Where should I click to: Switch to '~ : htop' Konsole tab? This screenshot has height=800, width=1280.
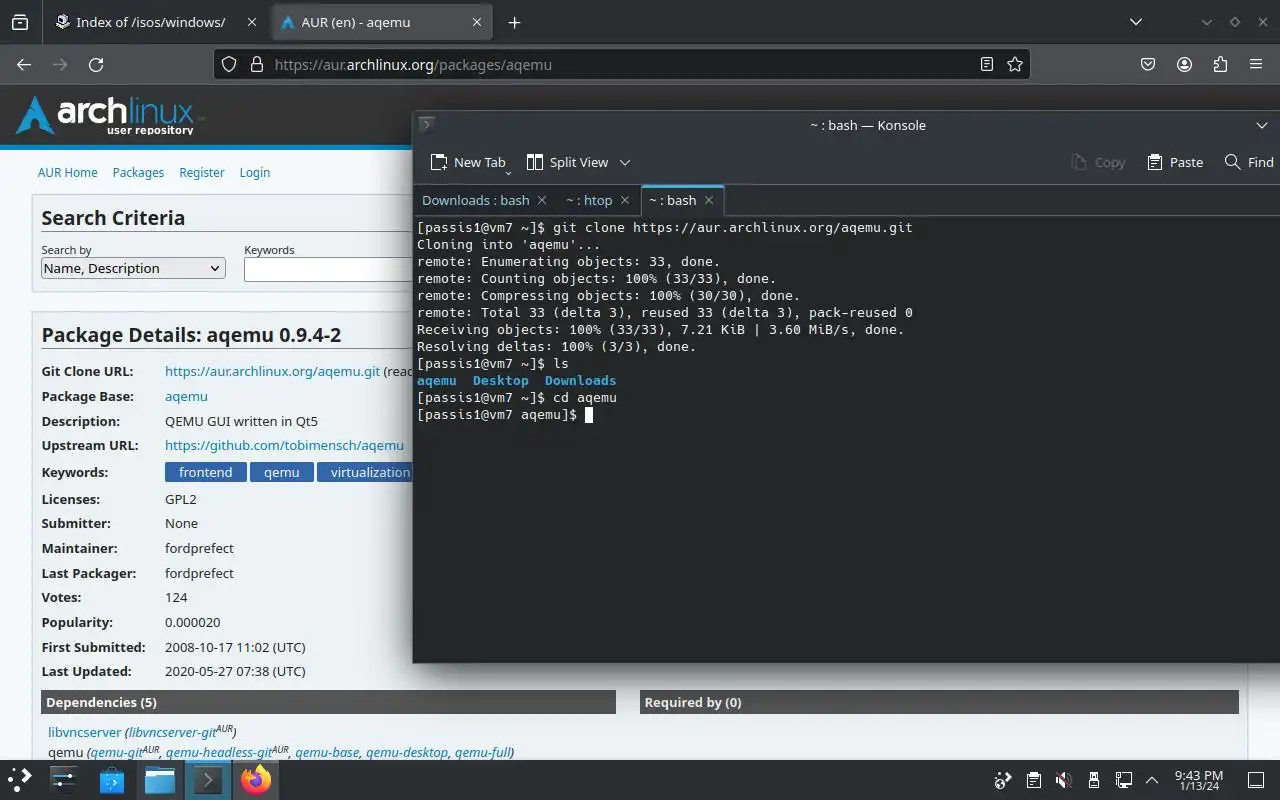coord(589,200)
